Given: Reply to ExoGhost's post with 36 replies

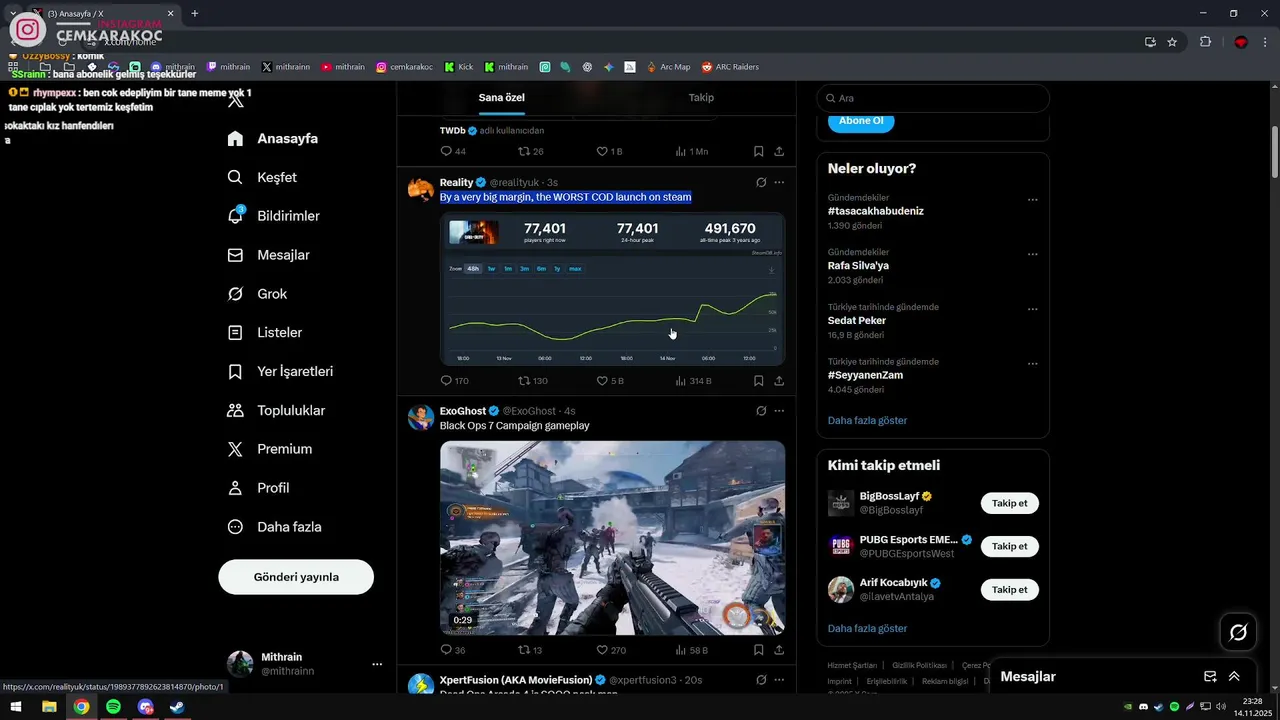Looking at the screenshot, I should coord(453,650).
